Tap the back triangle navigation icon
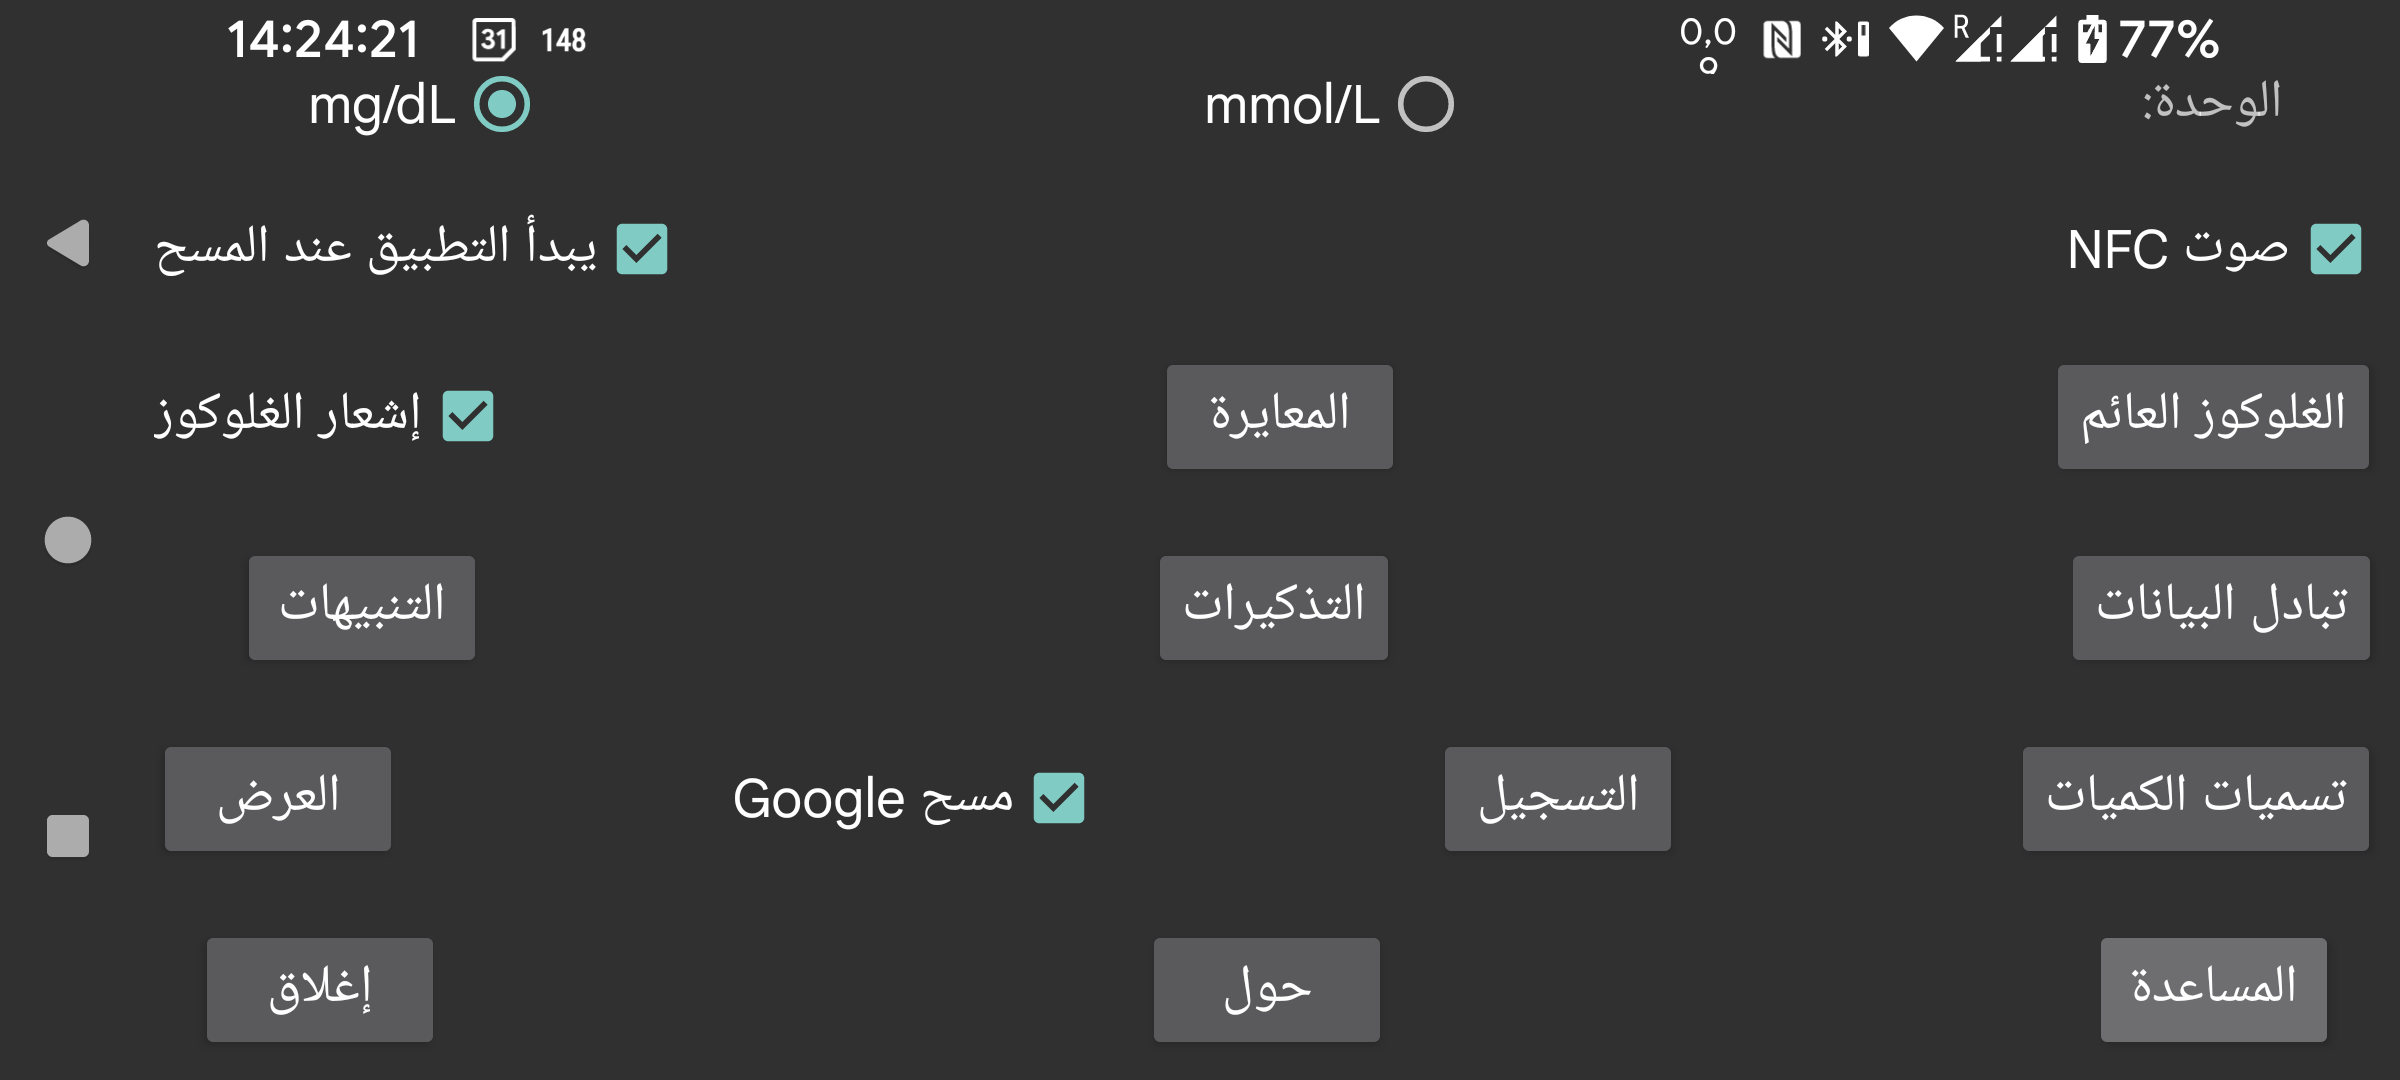This screenshot has width=2400, height=1080. click(x=69, y=243)
